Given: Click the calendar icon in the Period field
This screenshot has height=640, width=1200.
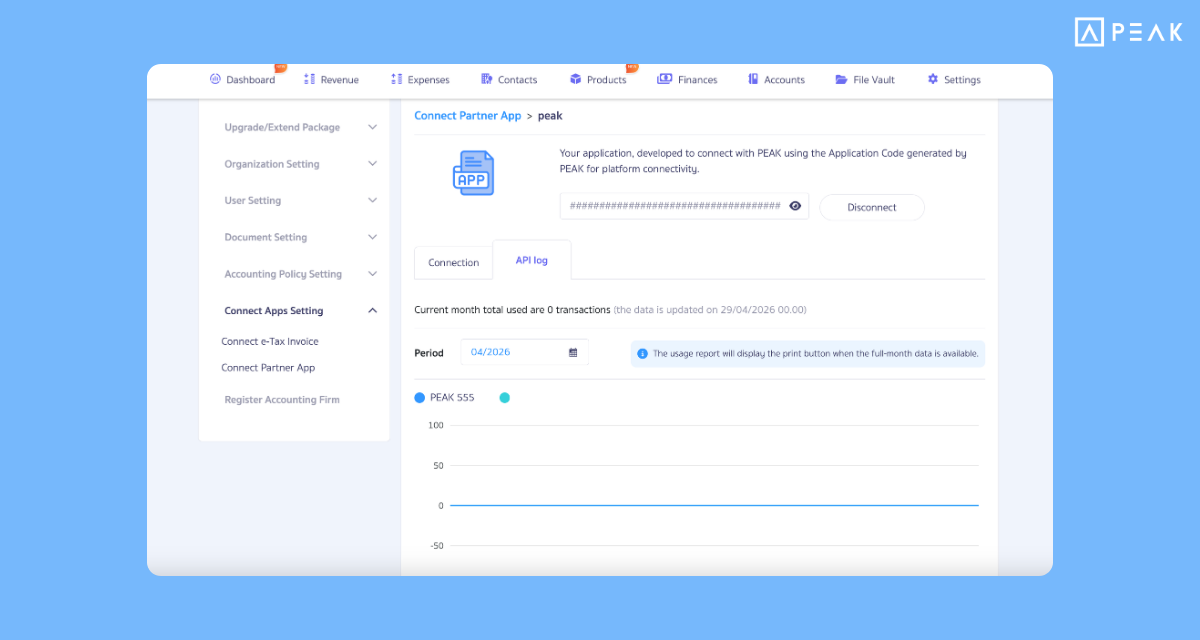Looking at the screenshot, I should tap(571, 352).
